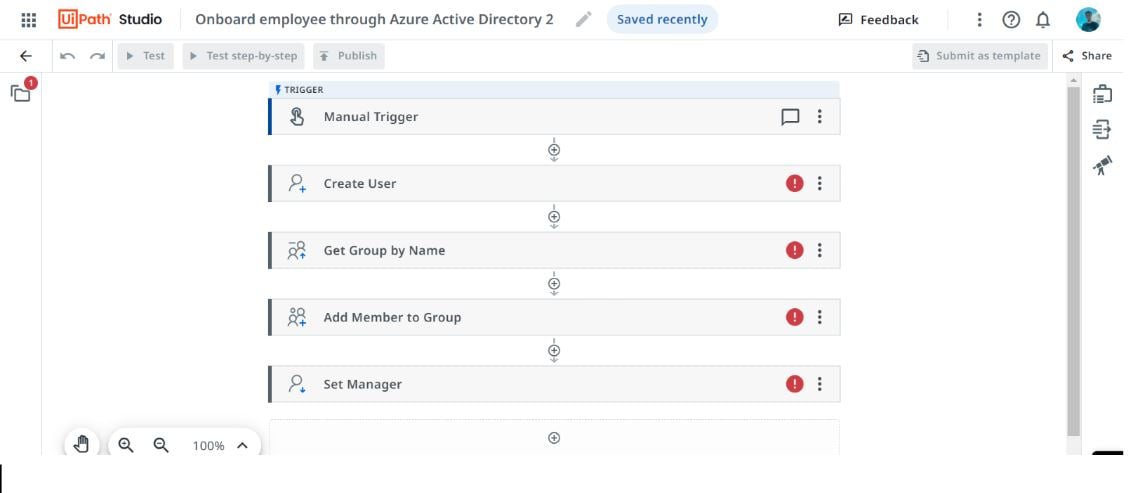The width and height of the screenshot is (1140, 493).
Task: Open the top-bar more options menu
Action: click(x=979, y=20)
